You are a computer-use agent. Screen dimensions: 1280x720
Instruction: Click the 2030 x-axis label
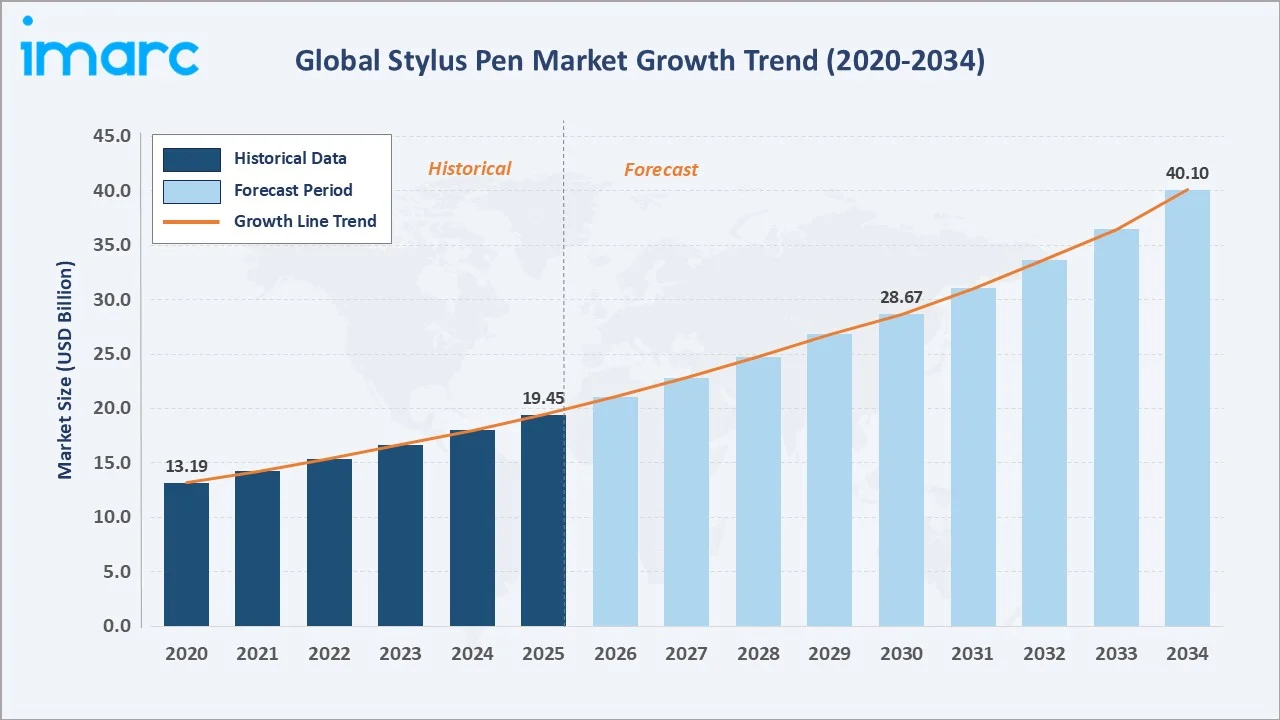[x=901, y=654]
